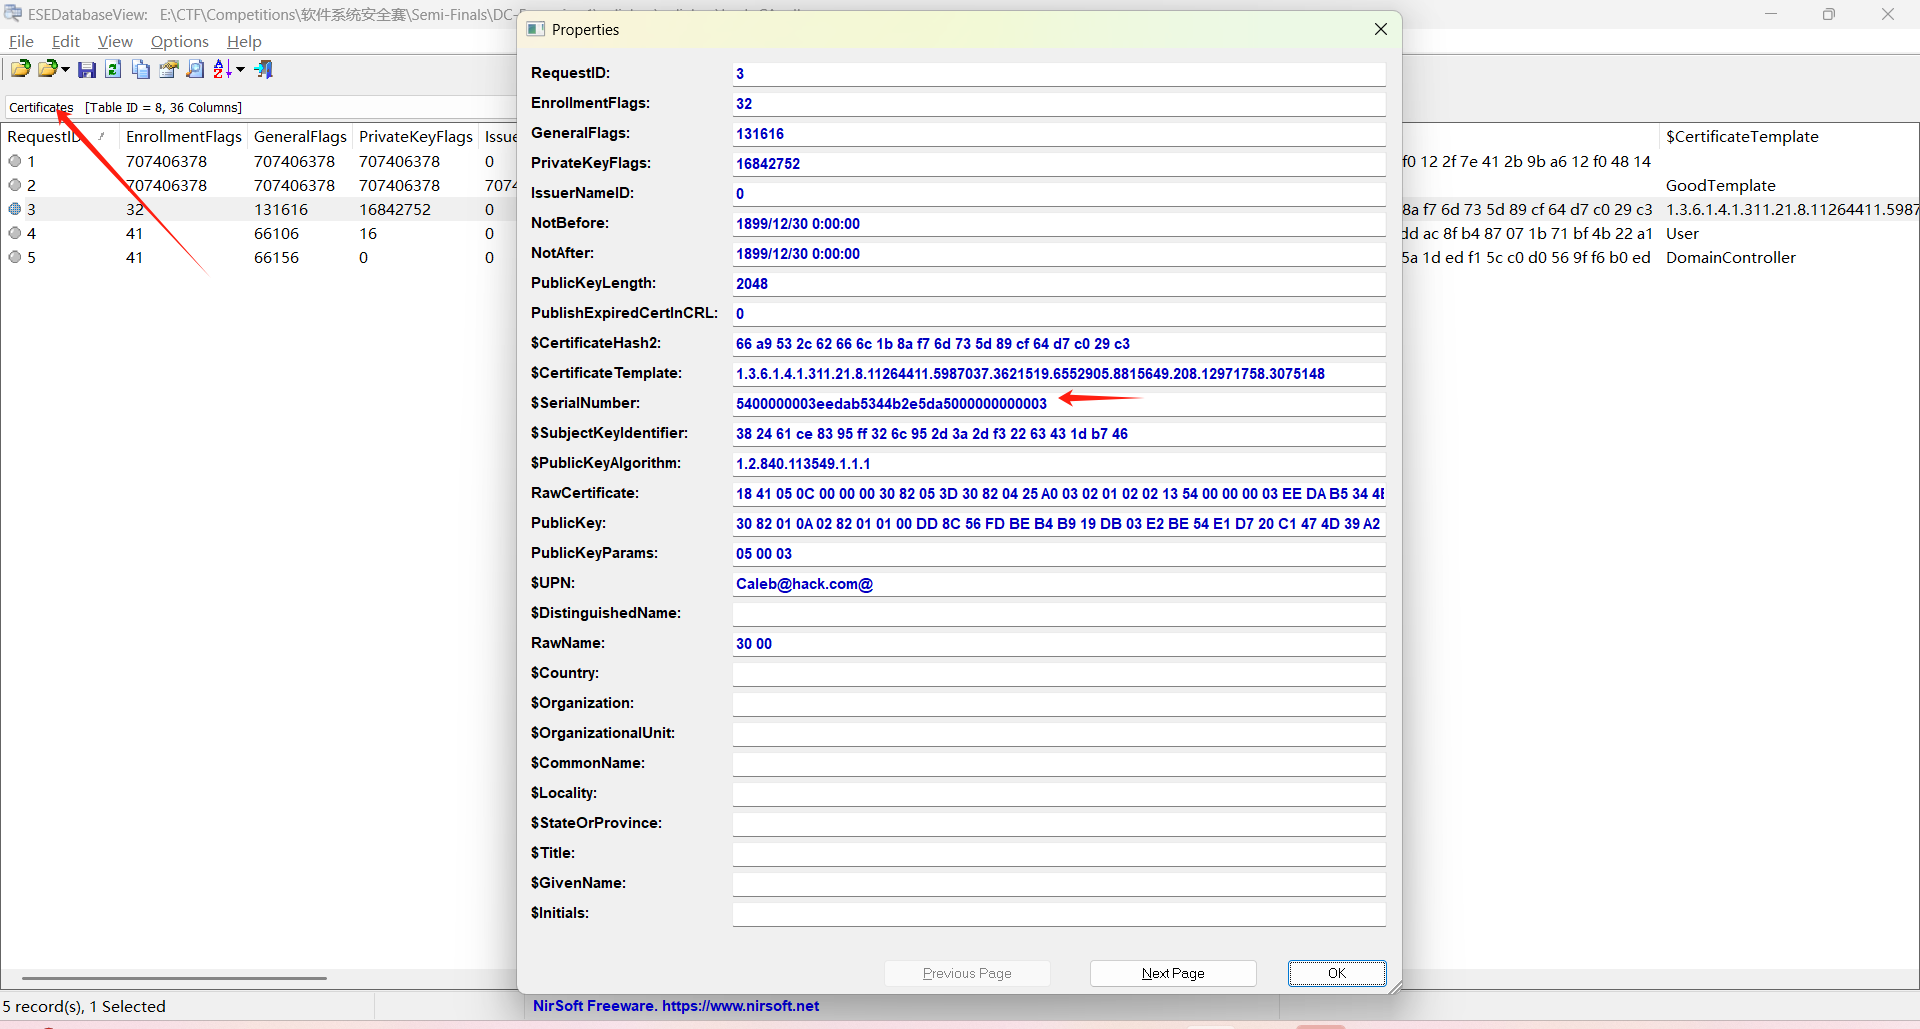1920x1029 pixels.
Task: Click the Properties toolbar icon
Action: point(168,69)
